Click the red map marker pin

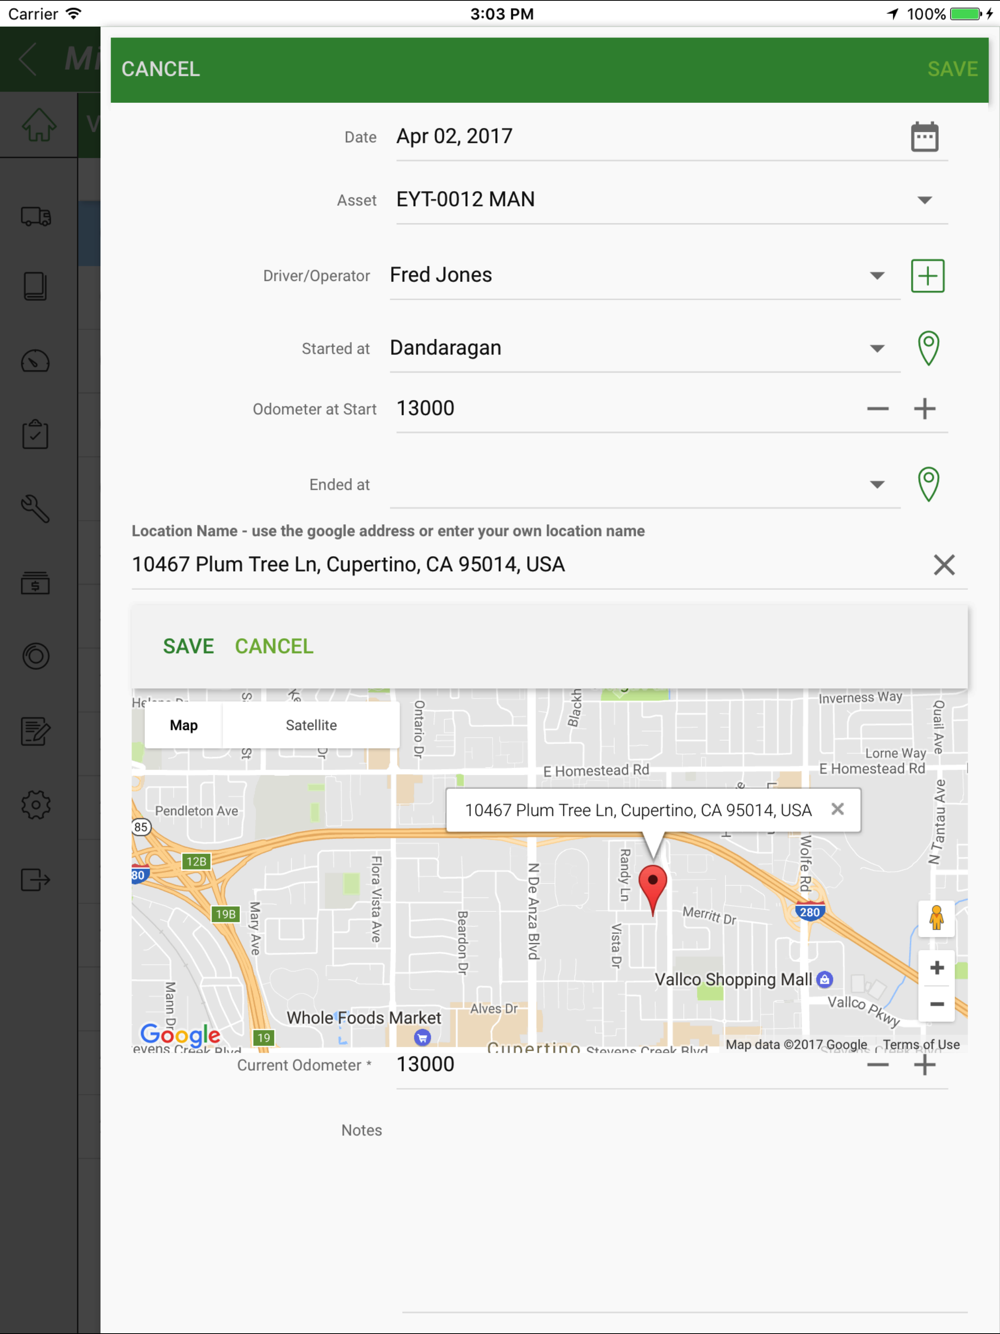tap(653, 890)
